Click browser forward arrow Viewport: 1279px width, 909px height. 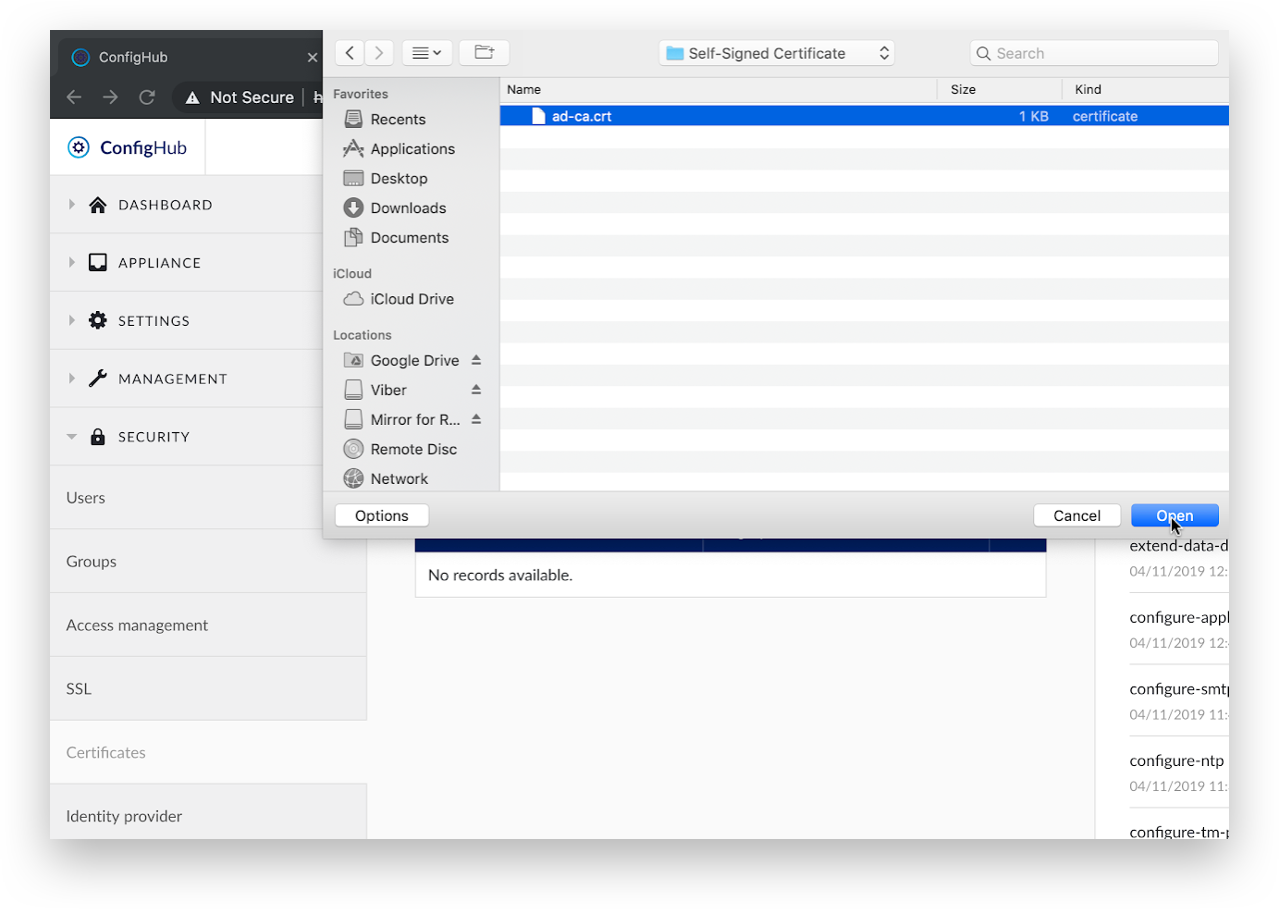[110, 97]
